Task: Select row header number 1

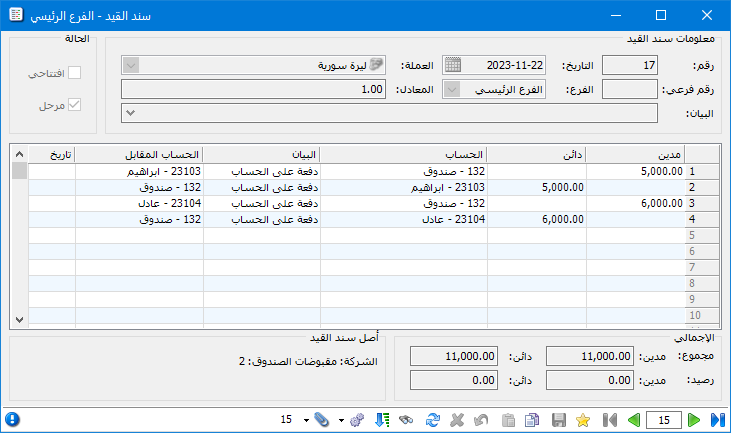Action: coord(702,171)
